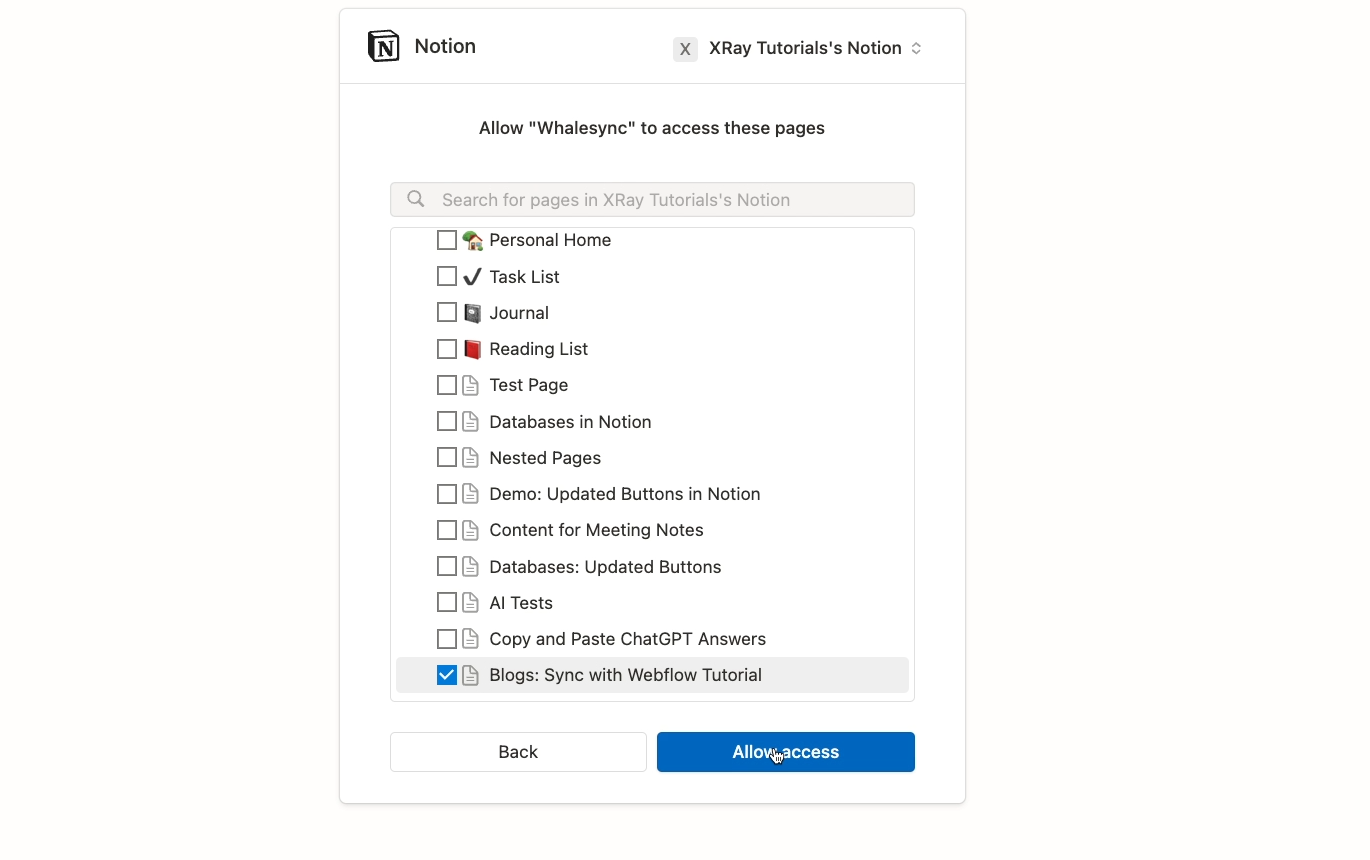Viewport: 1370px width, 860px height.
Task: Click the red book icon beside Reading List
Action: 472,349
